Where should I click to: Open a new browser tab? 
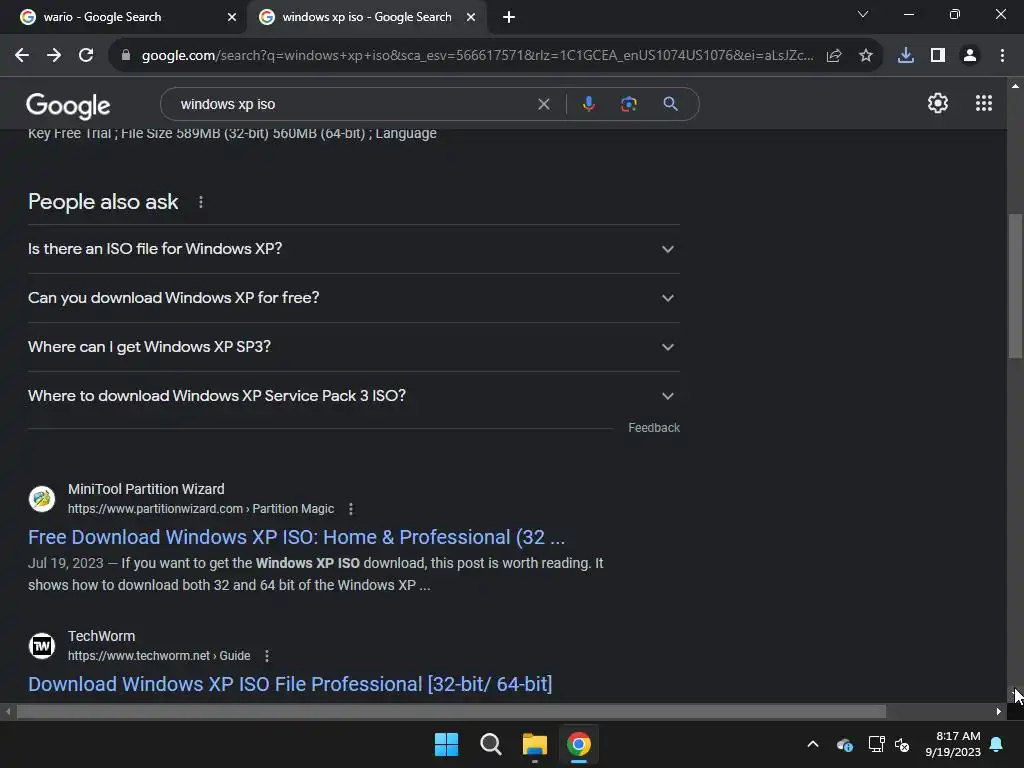point(509,18)
